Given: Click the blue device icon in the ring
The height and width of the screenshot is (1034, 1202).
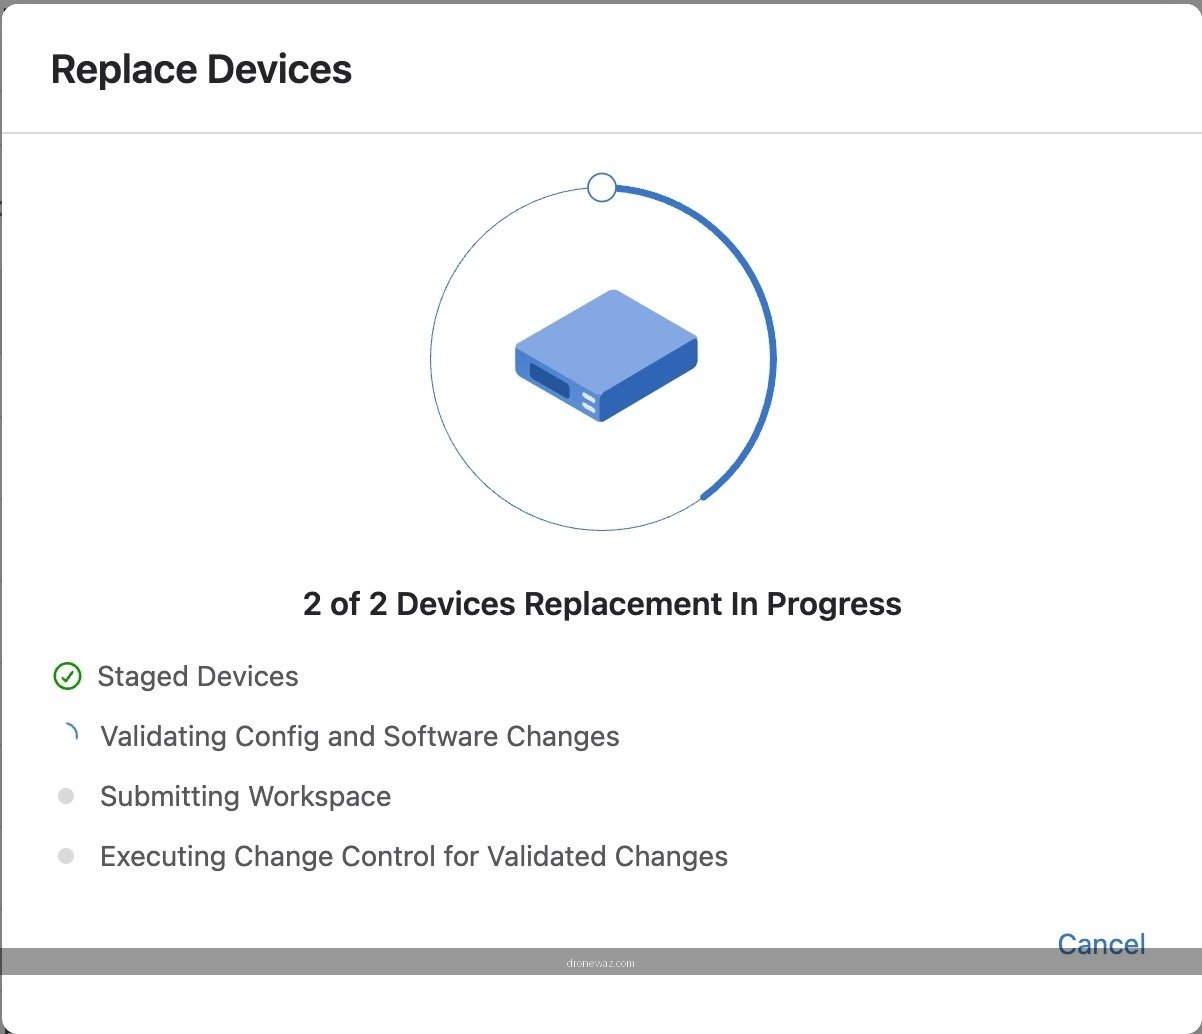Looking at the screenshot, I should click(x=606, y=356).
